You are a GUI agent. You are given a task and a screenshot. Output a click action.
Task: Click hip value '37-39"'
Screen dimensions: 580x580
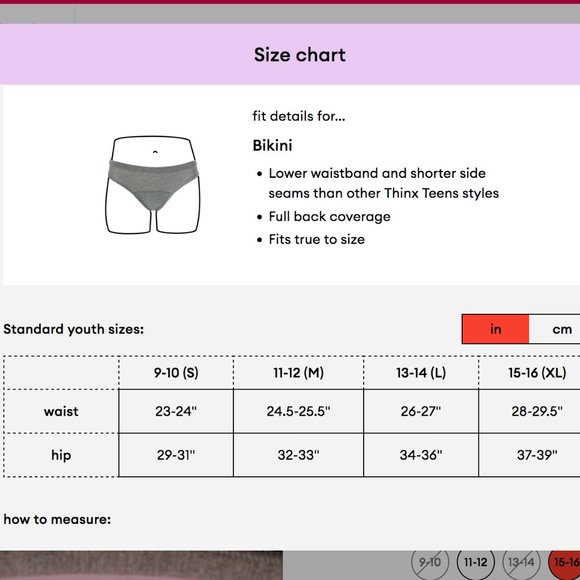[537, 455]
